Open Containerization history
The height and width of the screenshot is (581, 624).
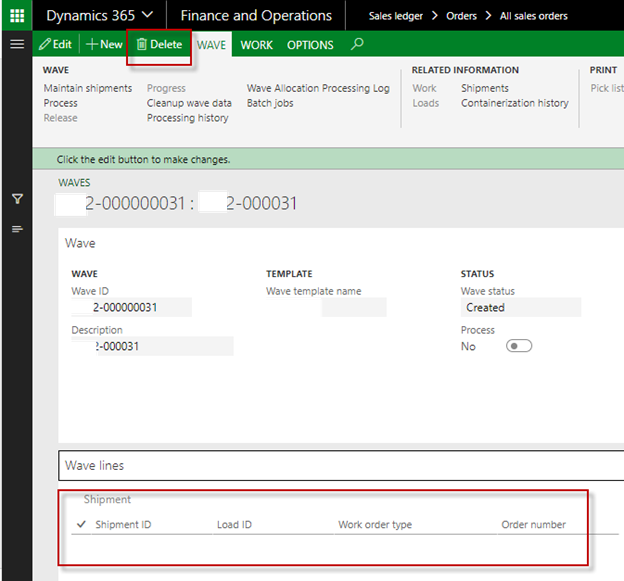tap(515, 103)
